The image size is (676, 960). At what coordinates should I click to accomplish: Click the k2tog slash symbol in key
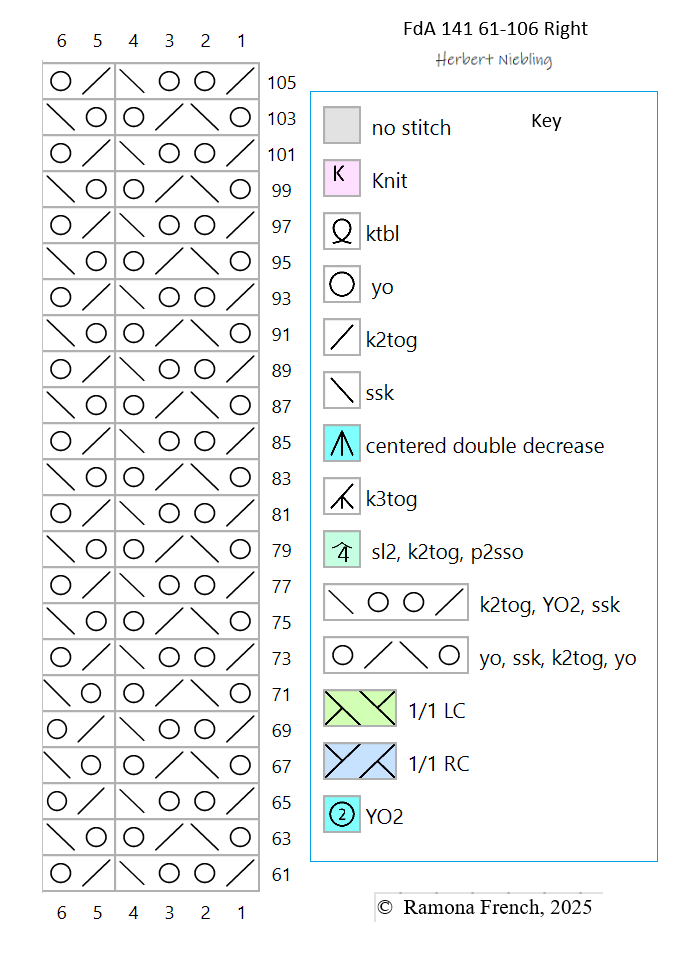click(x=341, y=338)
